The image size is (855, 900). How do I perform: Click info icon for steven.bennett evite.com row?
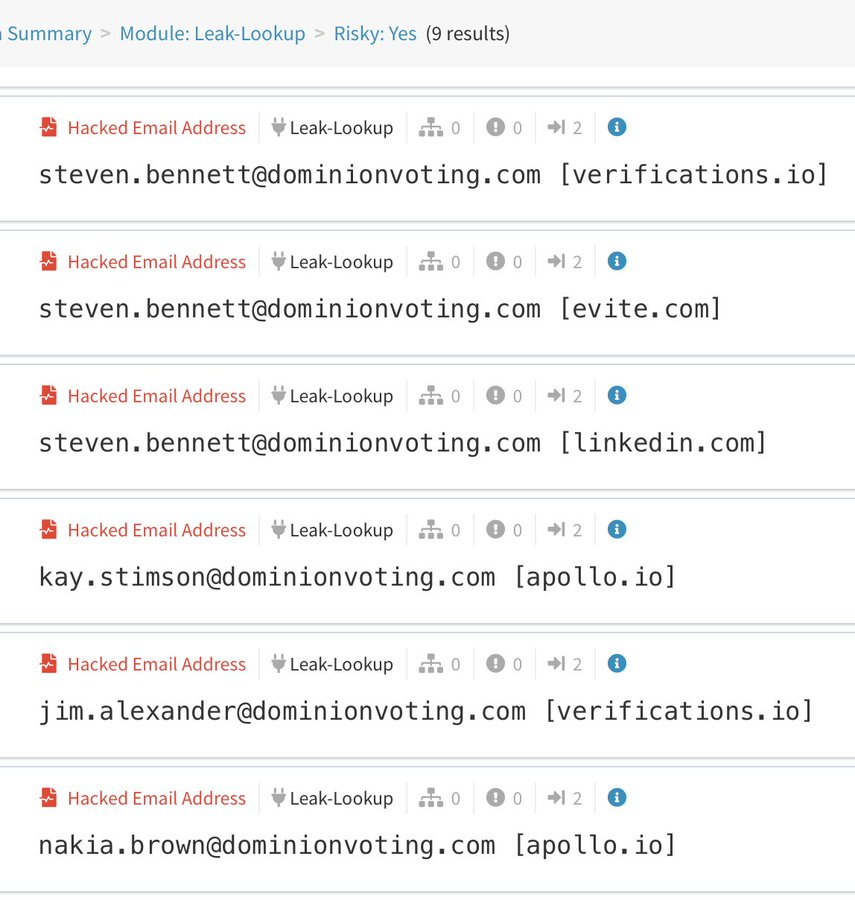click(617, 261)
